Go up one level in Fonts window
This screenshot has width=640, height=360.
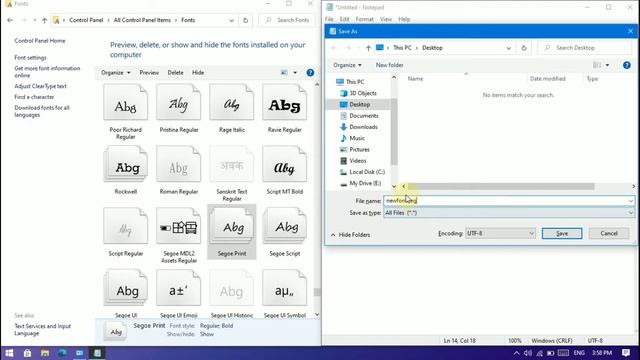click(44, 20)
